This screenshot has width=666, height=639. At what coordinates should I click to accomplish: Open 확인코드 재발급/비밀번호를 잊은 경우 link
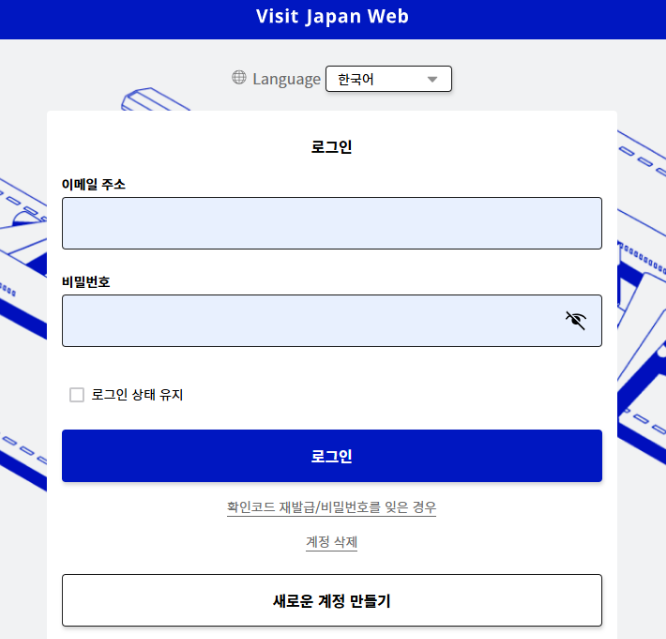tap(332, 507)
